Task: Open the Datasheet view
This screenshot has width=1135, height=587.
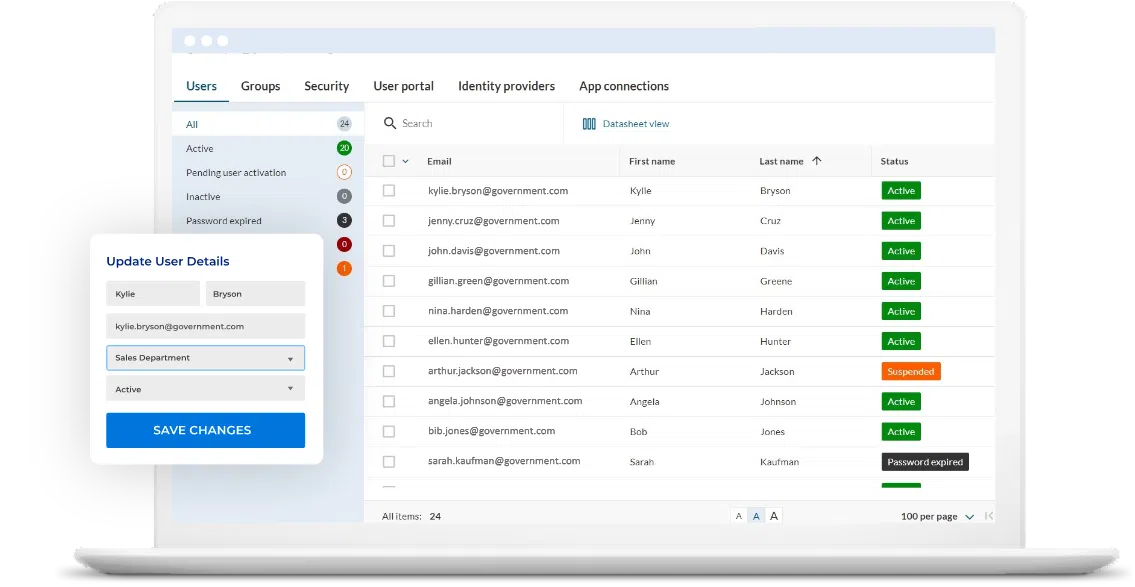Action: pyautogui.click(x=623, y=123)
